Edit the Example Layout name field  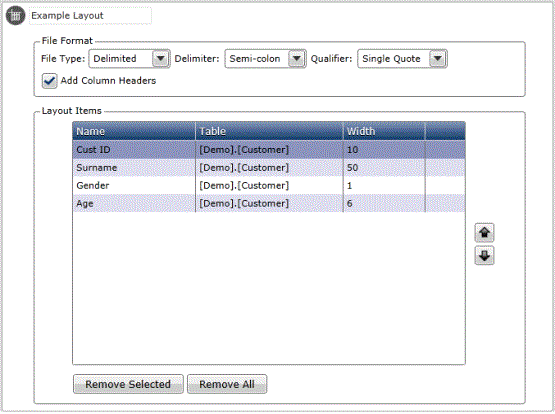[90, 16]
